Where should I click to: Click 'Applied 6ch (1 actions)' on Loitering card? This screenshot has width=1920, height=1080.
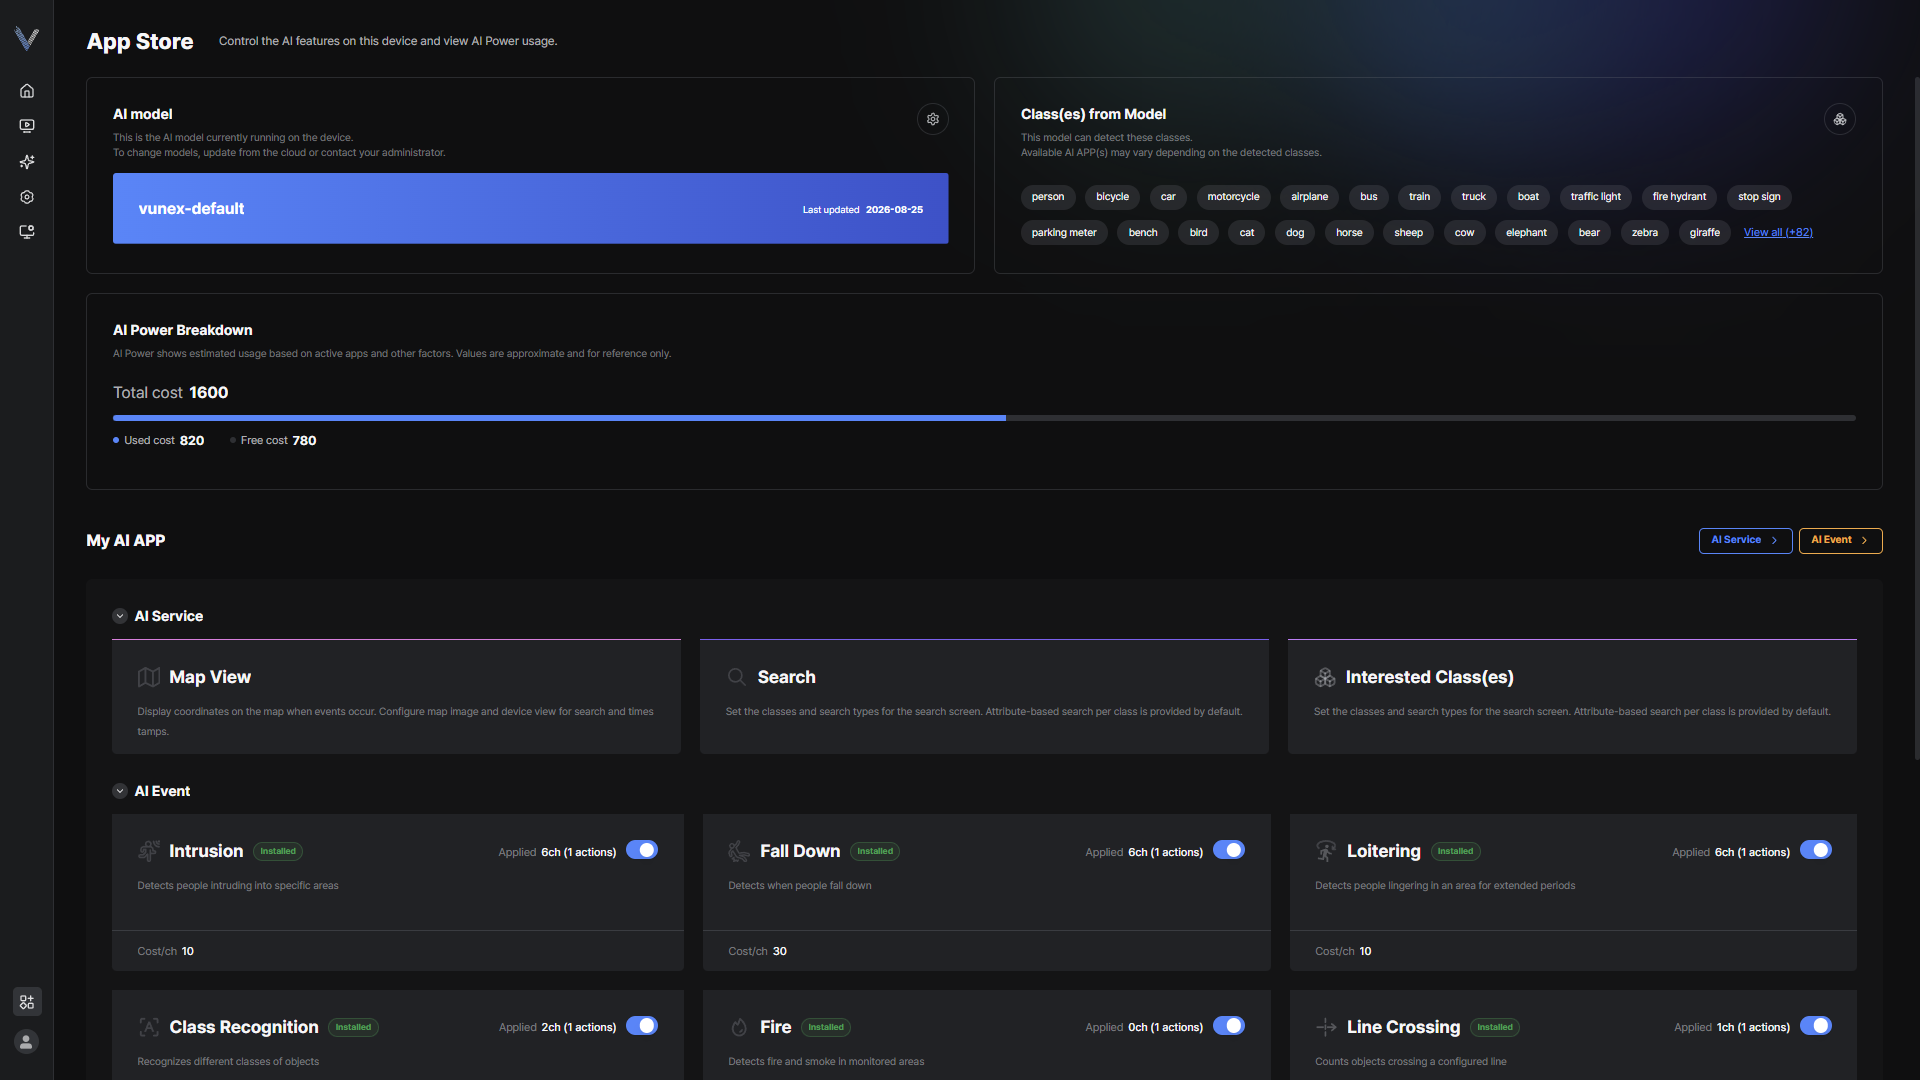(x=1731, y=853)
